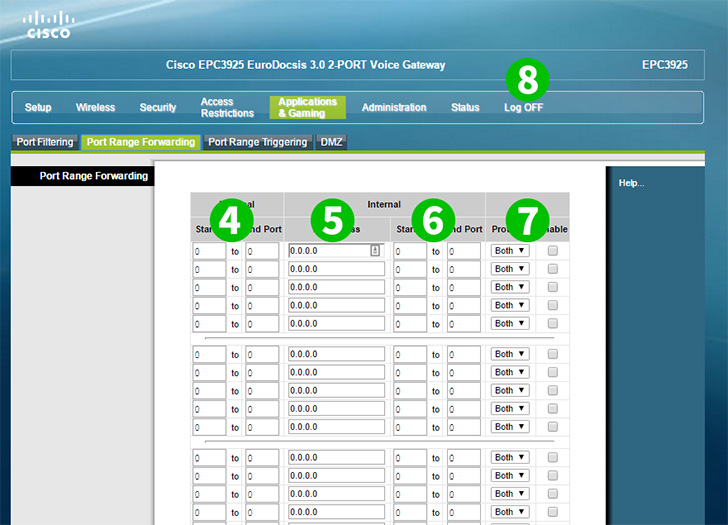Tick Enable checkbox, fourth row, third group
Screen dimensions: 728x525
(x=552, y=512)
